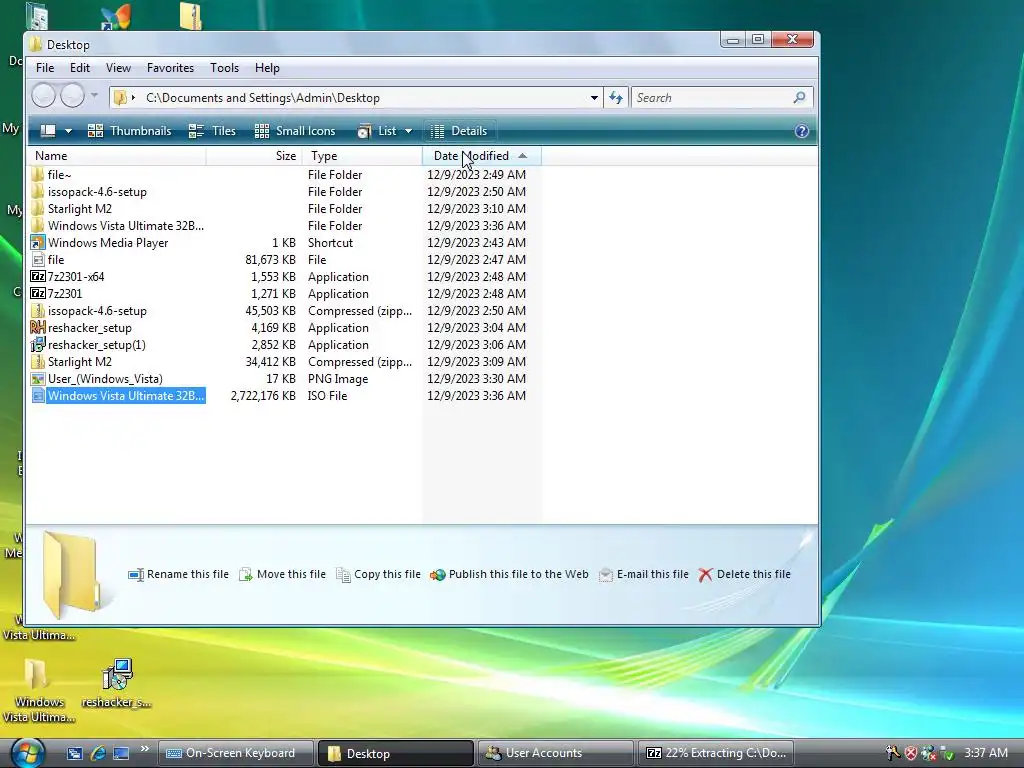This screenshot has width=1024, height=768.
Task: Click the address bar path text
Action: pos(263,98)
